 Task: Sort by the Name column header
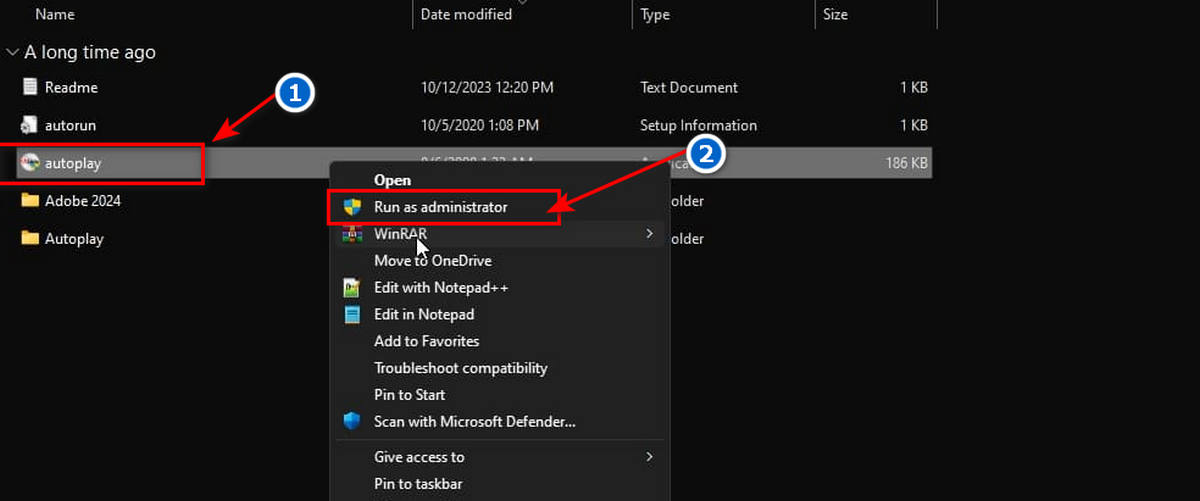click(55, 14)
